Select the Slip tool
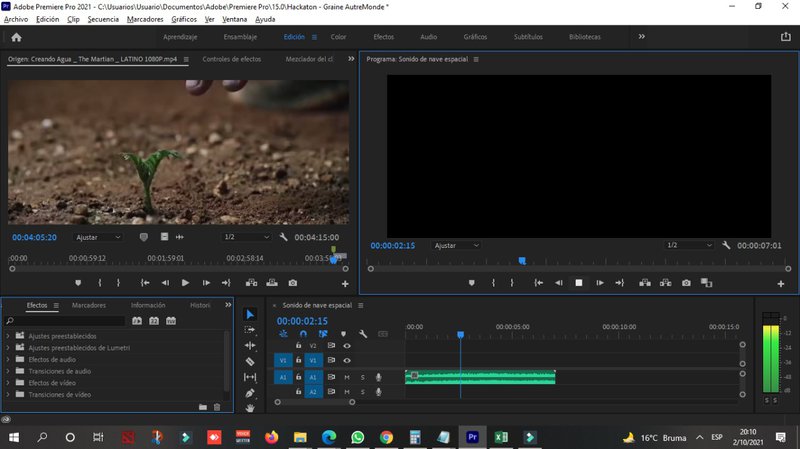Screen dimensions: 800x449 pyautogui.click(x=250, y=377)
